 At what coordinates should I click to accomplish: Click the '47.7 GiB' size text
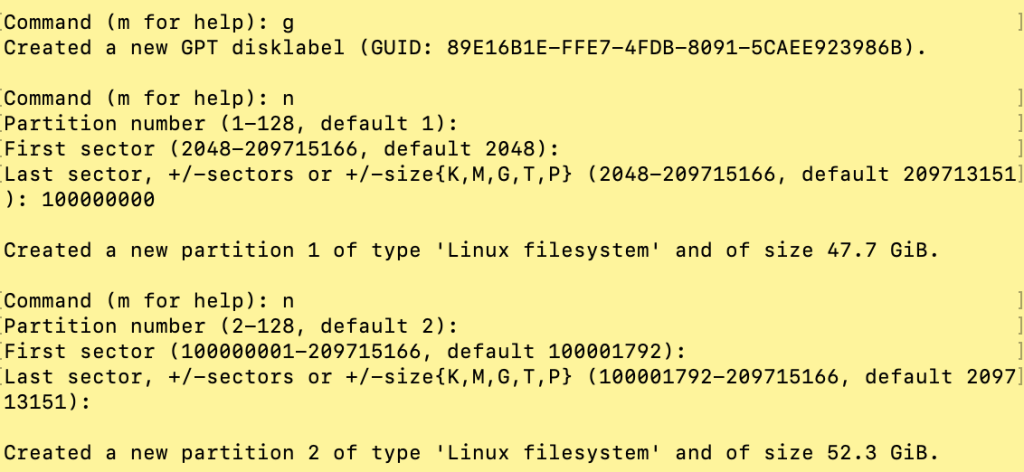(888, 250)
